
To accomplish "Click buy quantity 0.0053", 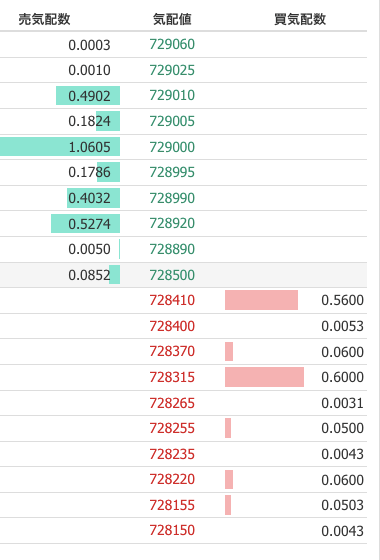I will 342,326.
